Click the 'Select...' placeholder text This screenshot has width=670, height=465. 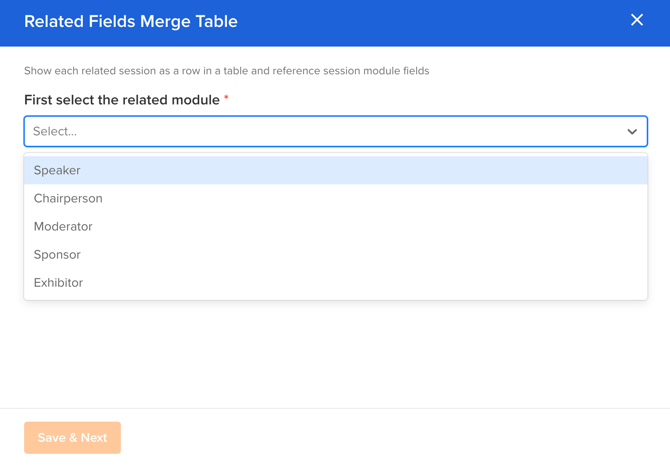(x=55, y=131)
